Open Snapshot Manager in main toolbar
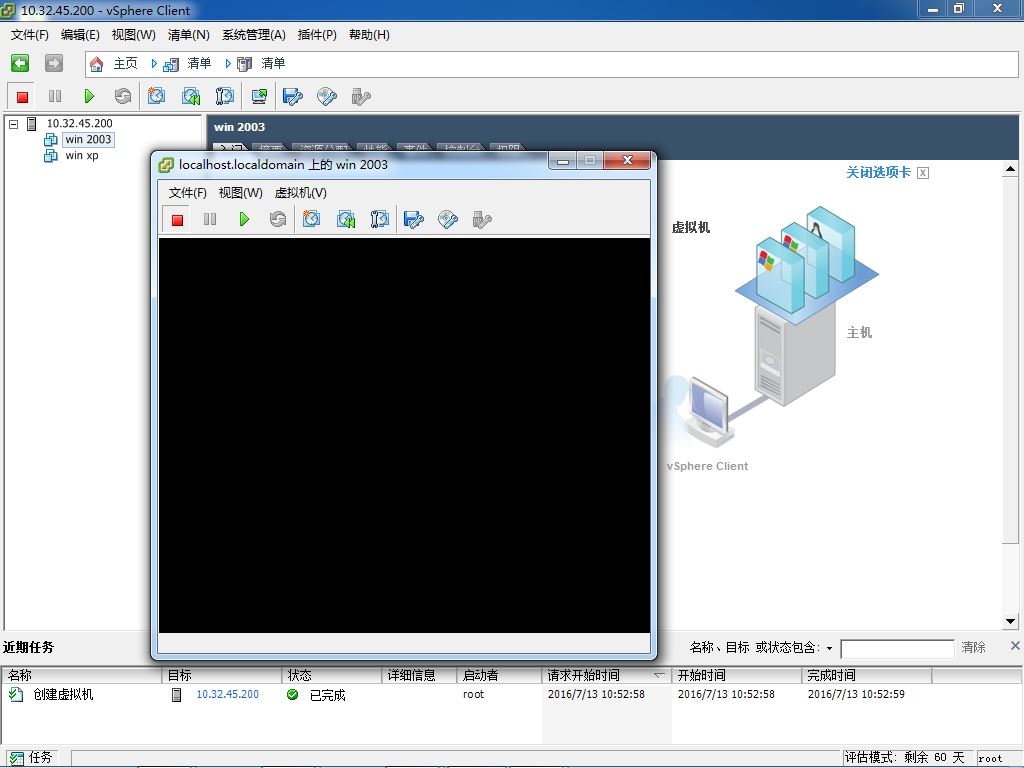This screenshot has height=768, width=1024. (x=225, y=97)
